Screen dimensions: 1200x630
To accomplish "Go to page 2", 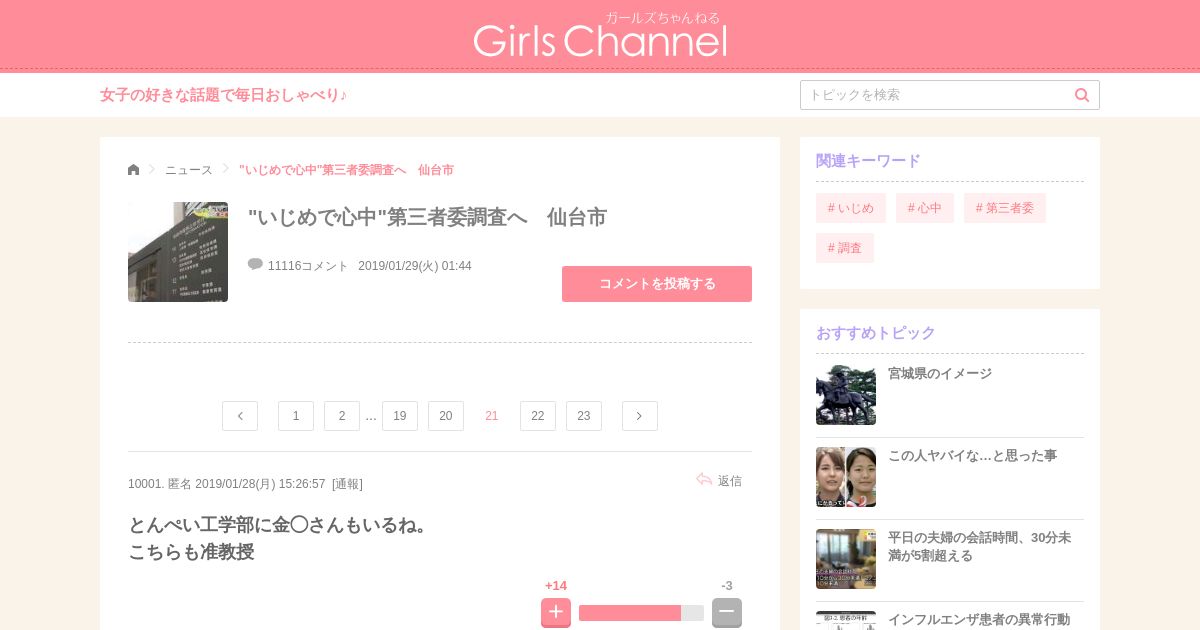I will pos(342,416).
